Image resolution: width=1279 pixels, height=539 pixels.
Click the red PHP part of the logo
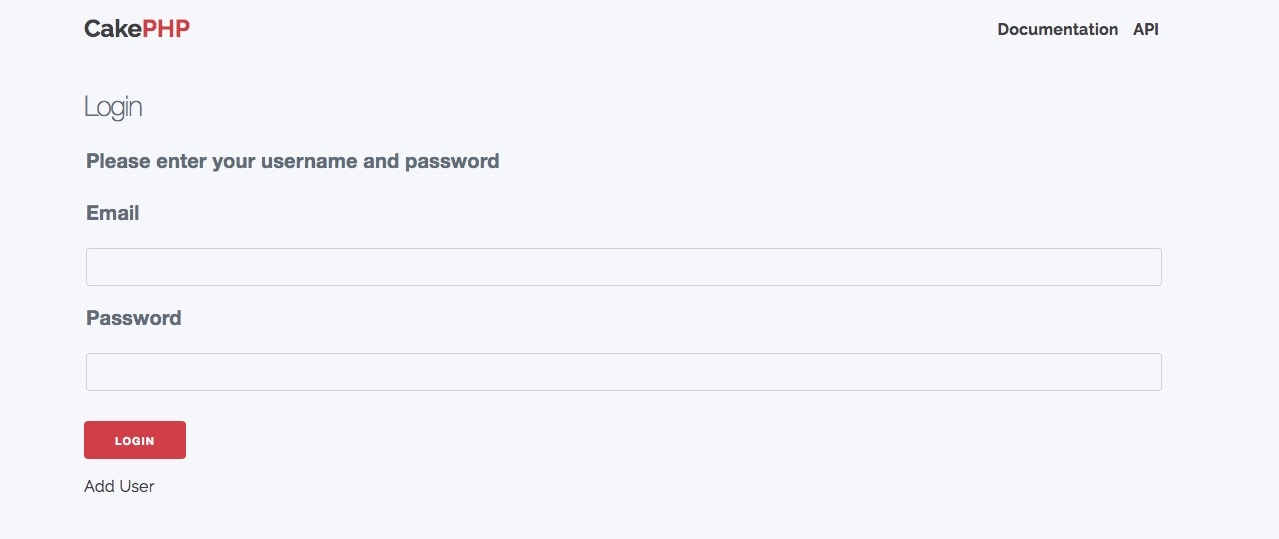tap(166, 29)
